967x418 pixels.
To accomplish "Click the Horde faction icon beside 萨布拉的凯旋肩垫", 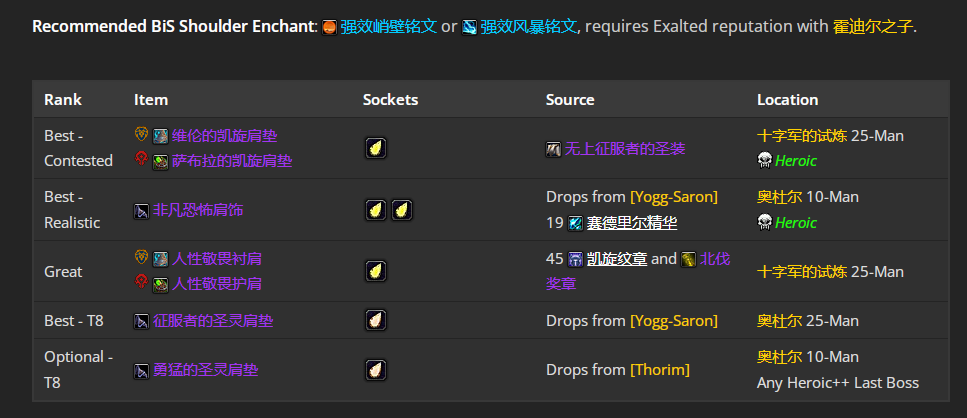I will click(x=141, y=160).
